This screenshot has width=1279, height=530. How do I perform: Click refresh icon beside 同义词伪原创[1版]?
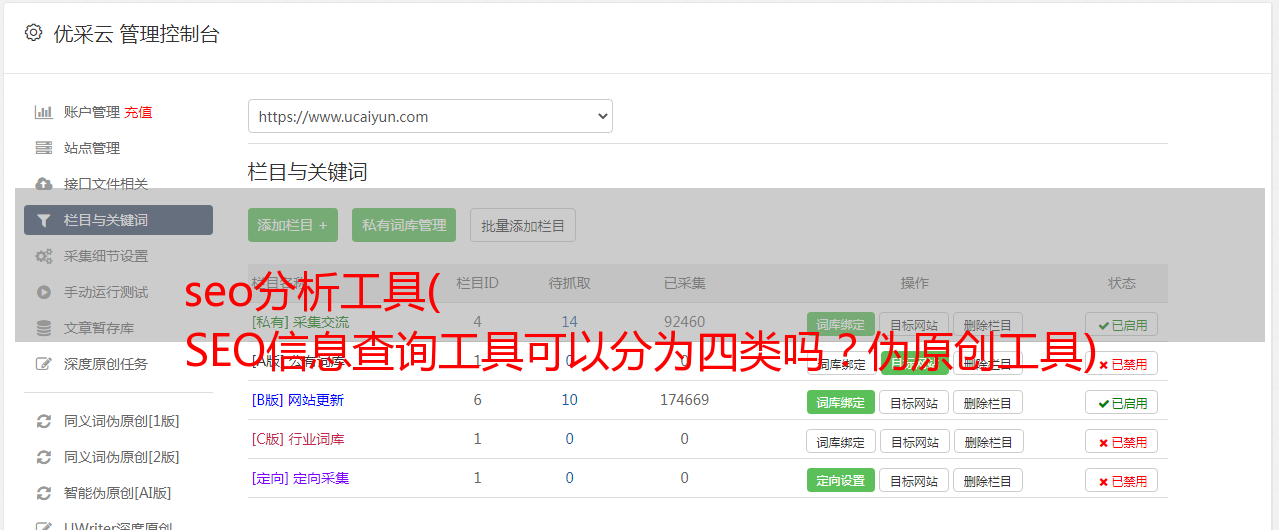click(44, 421)
